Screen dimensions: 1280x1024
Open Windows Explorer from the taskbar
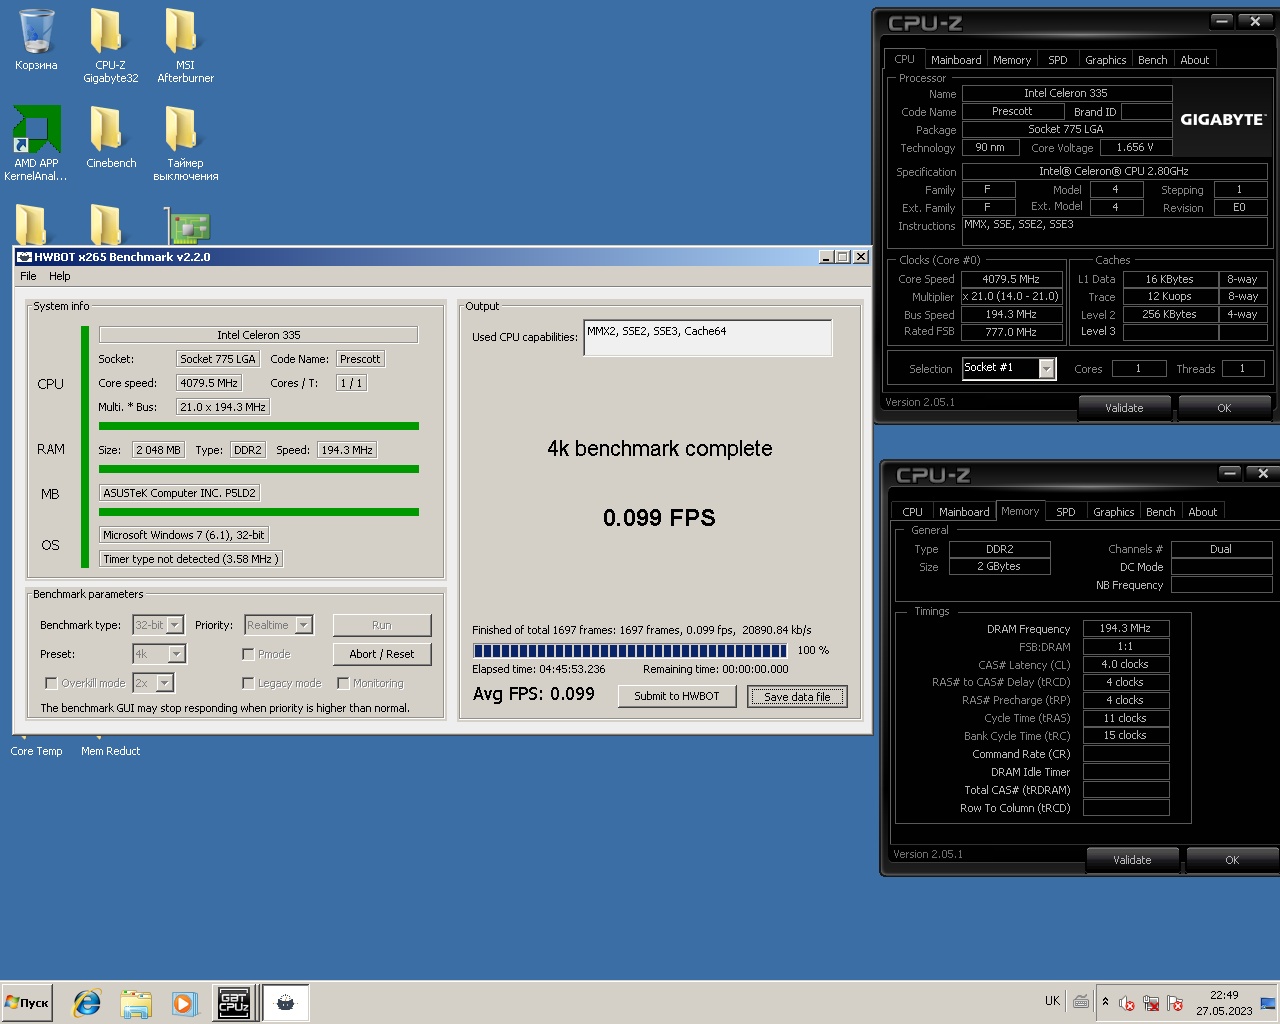(135, 1003)
